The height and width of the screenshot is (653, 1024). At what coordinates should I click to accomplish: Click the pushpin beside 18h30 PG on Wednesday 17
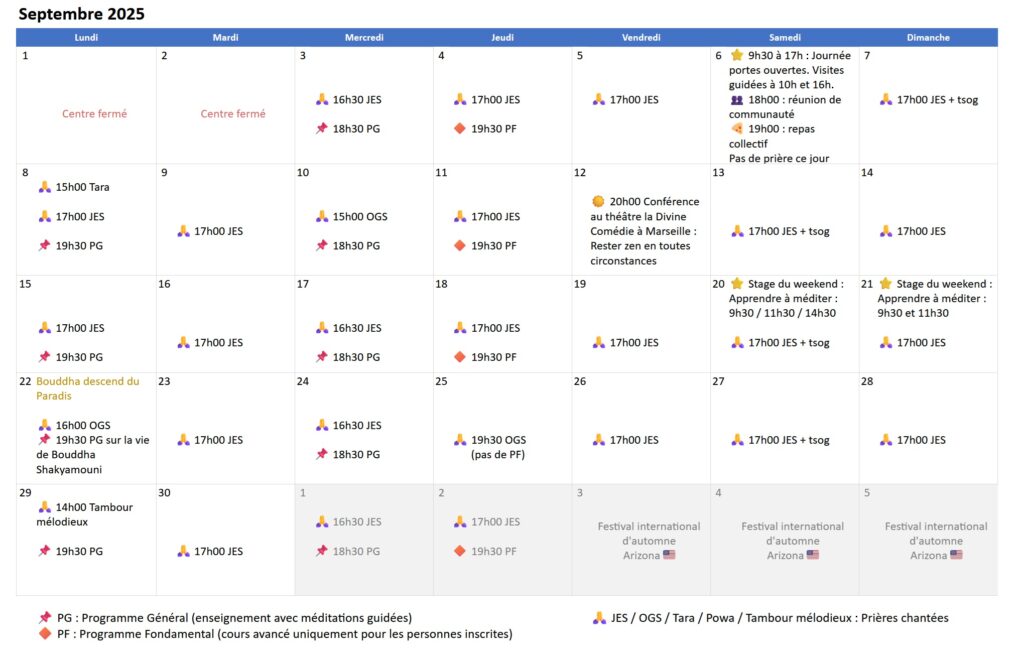tap(321, 357)
